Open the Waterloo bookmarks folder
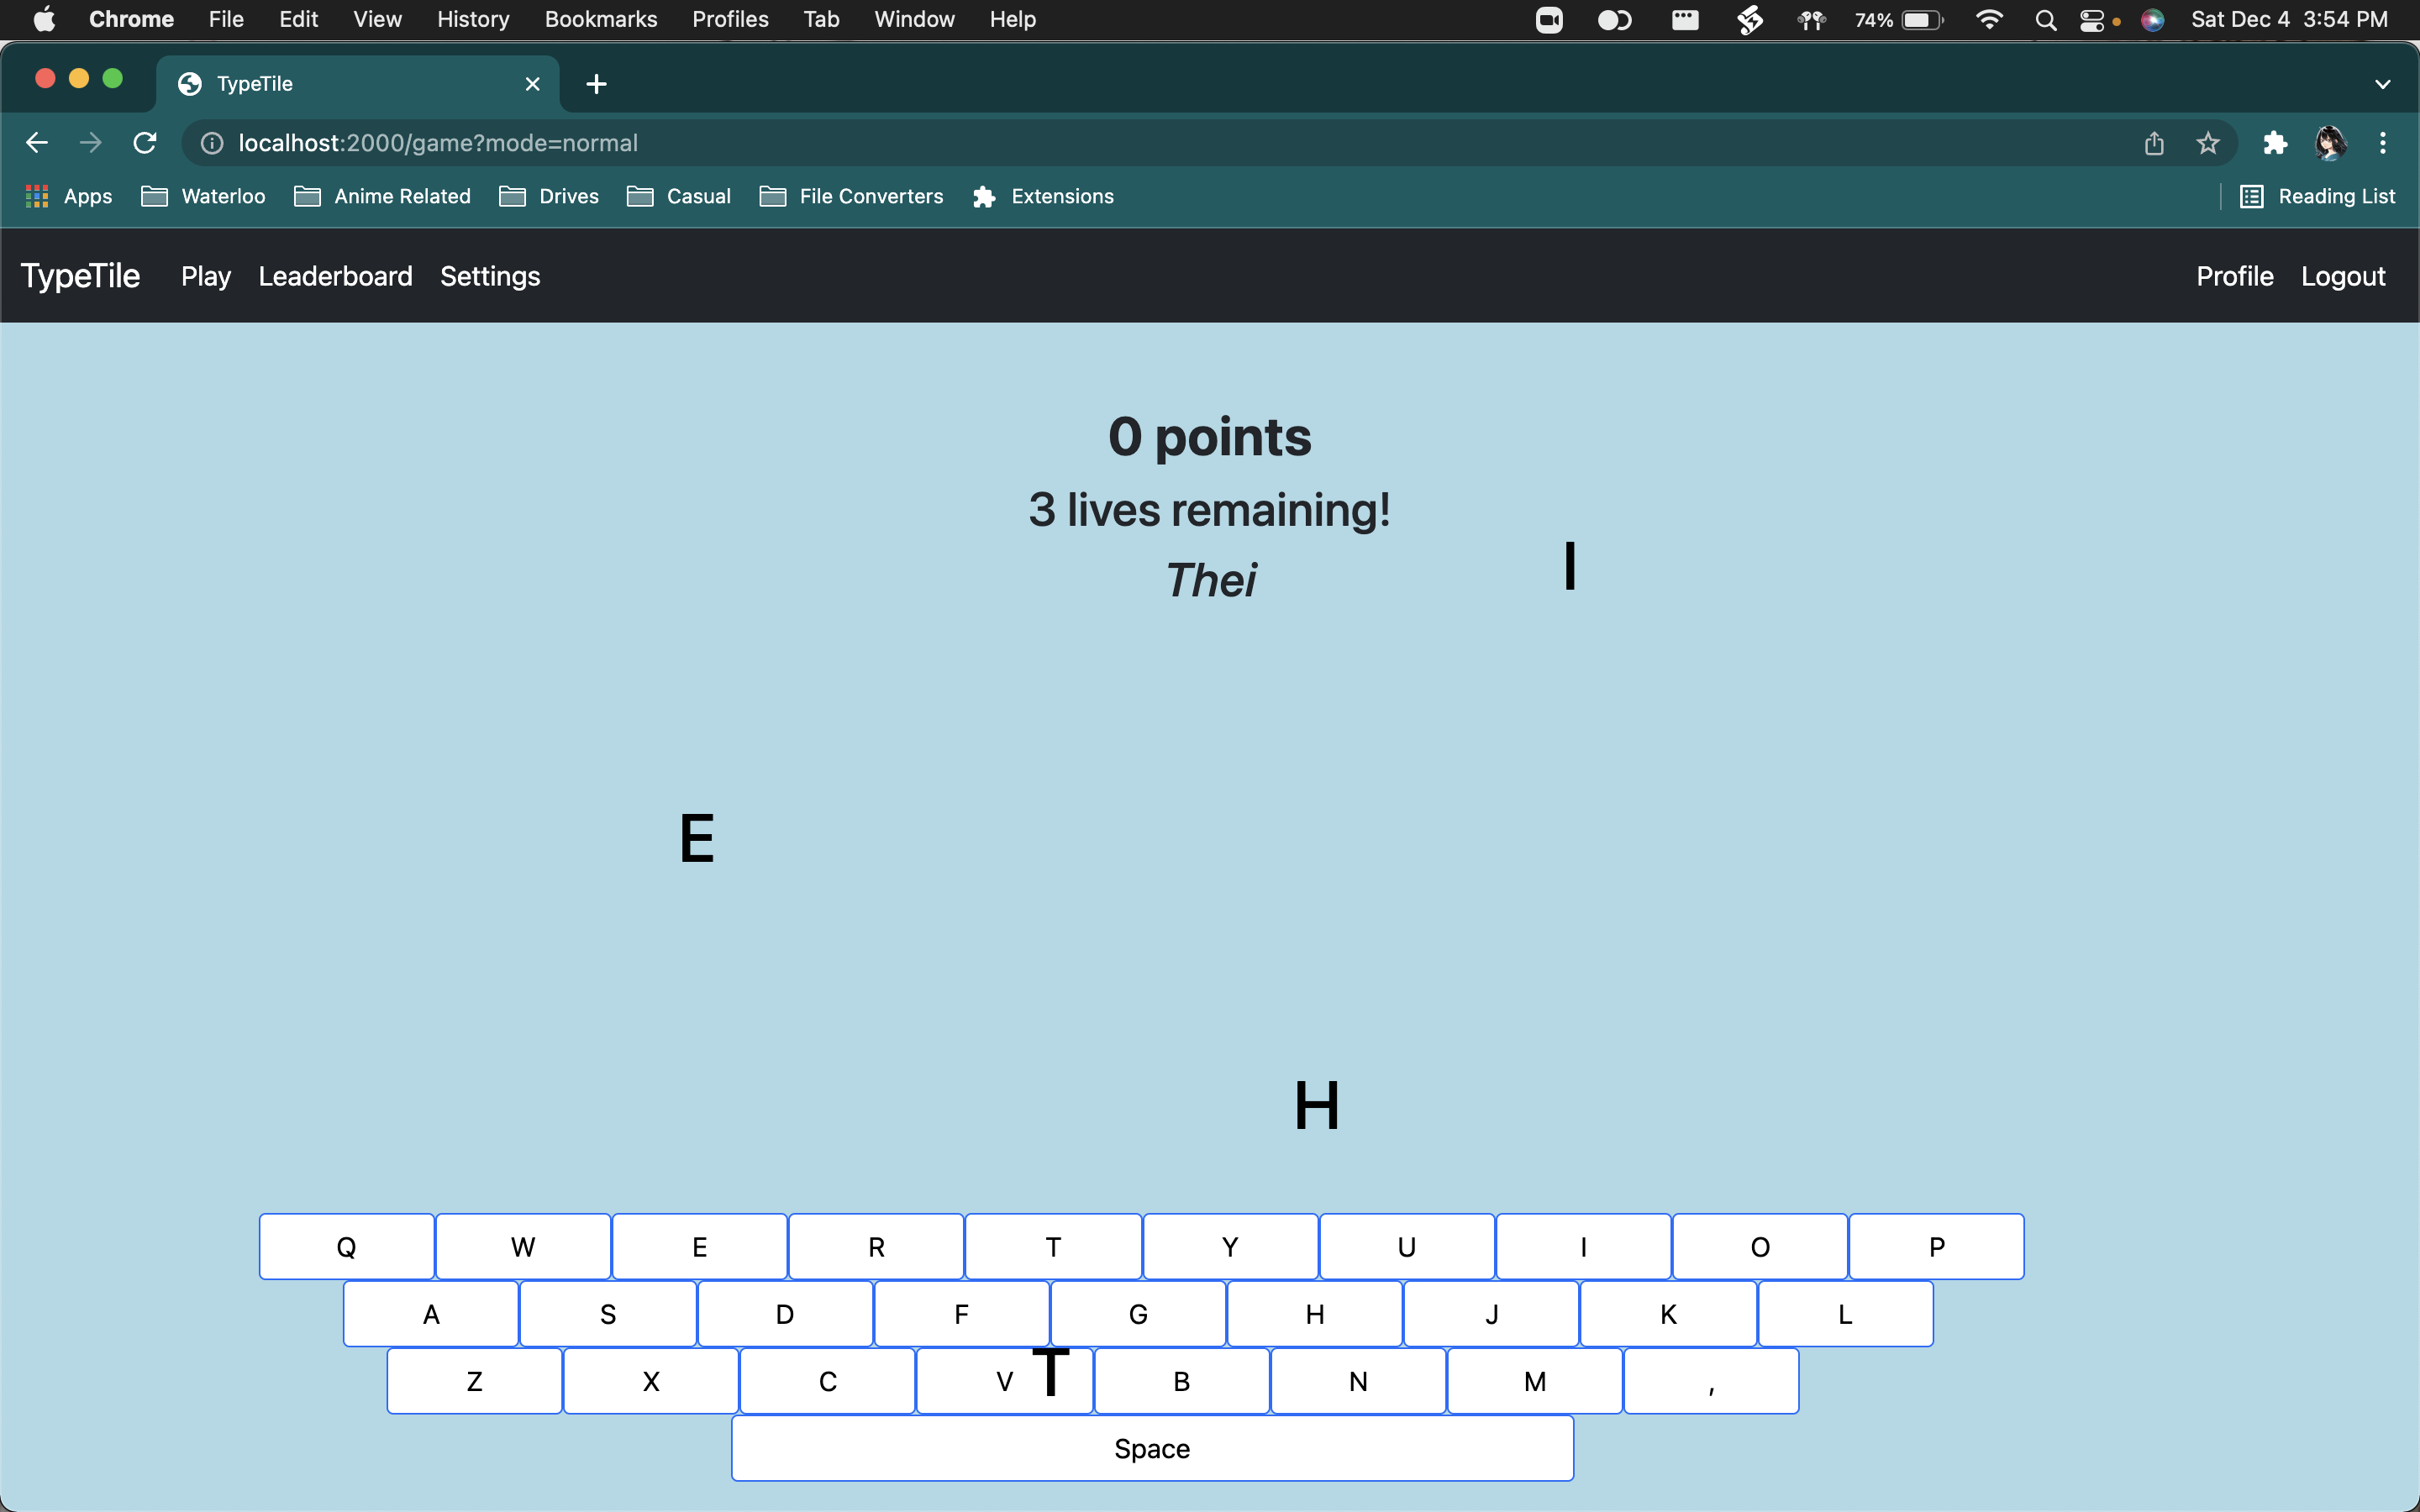 click(x=204, y=196)
